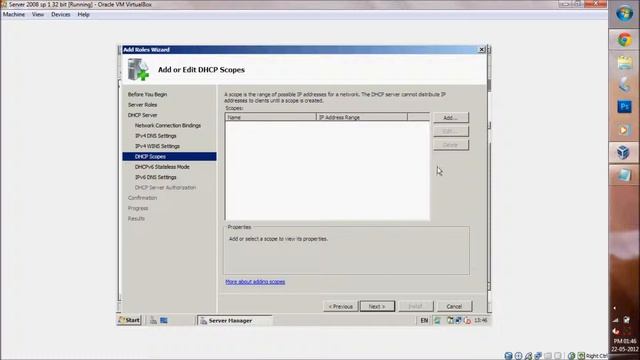Close the Add Roles Wizard with X
640x360 pixels.
pyautogui.click(x=482, y=49)
